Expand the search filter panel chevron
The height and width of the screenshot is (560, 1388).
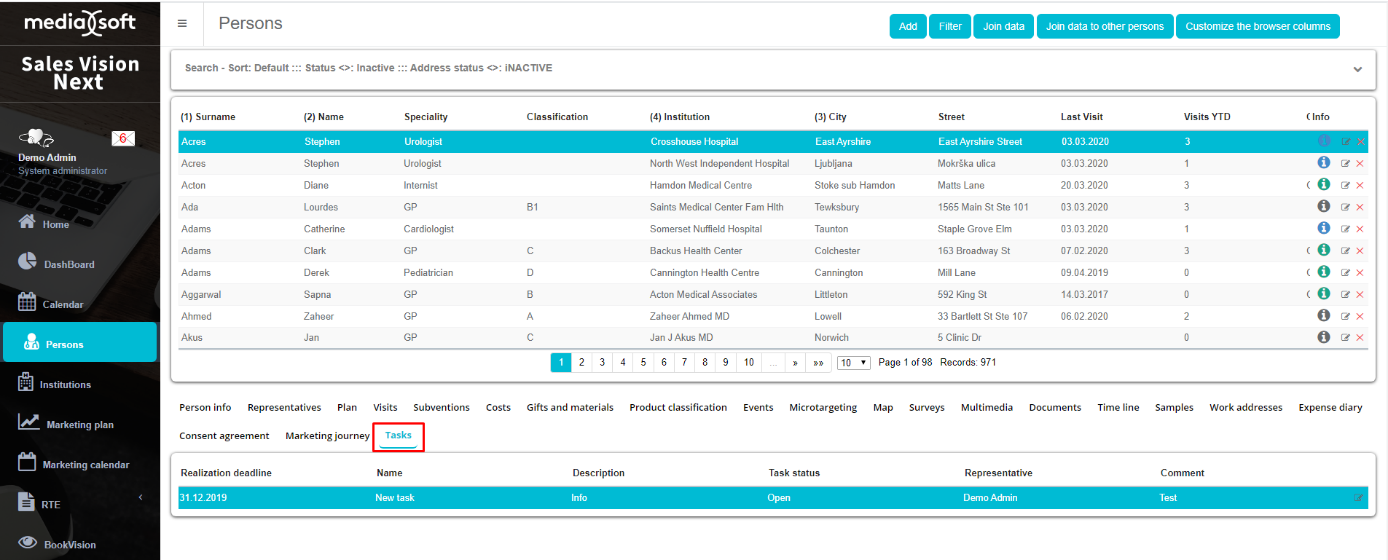tap(1357, 69)
